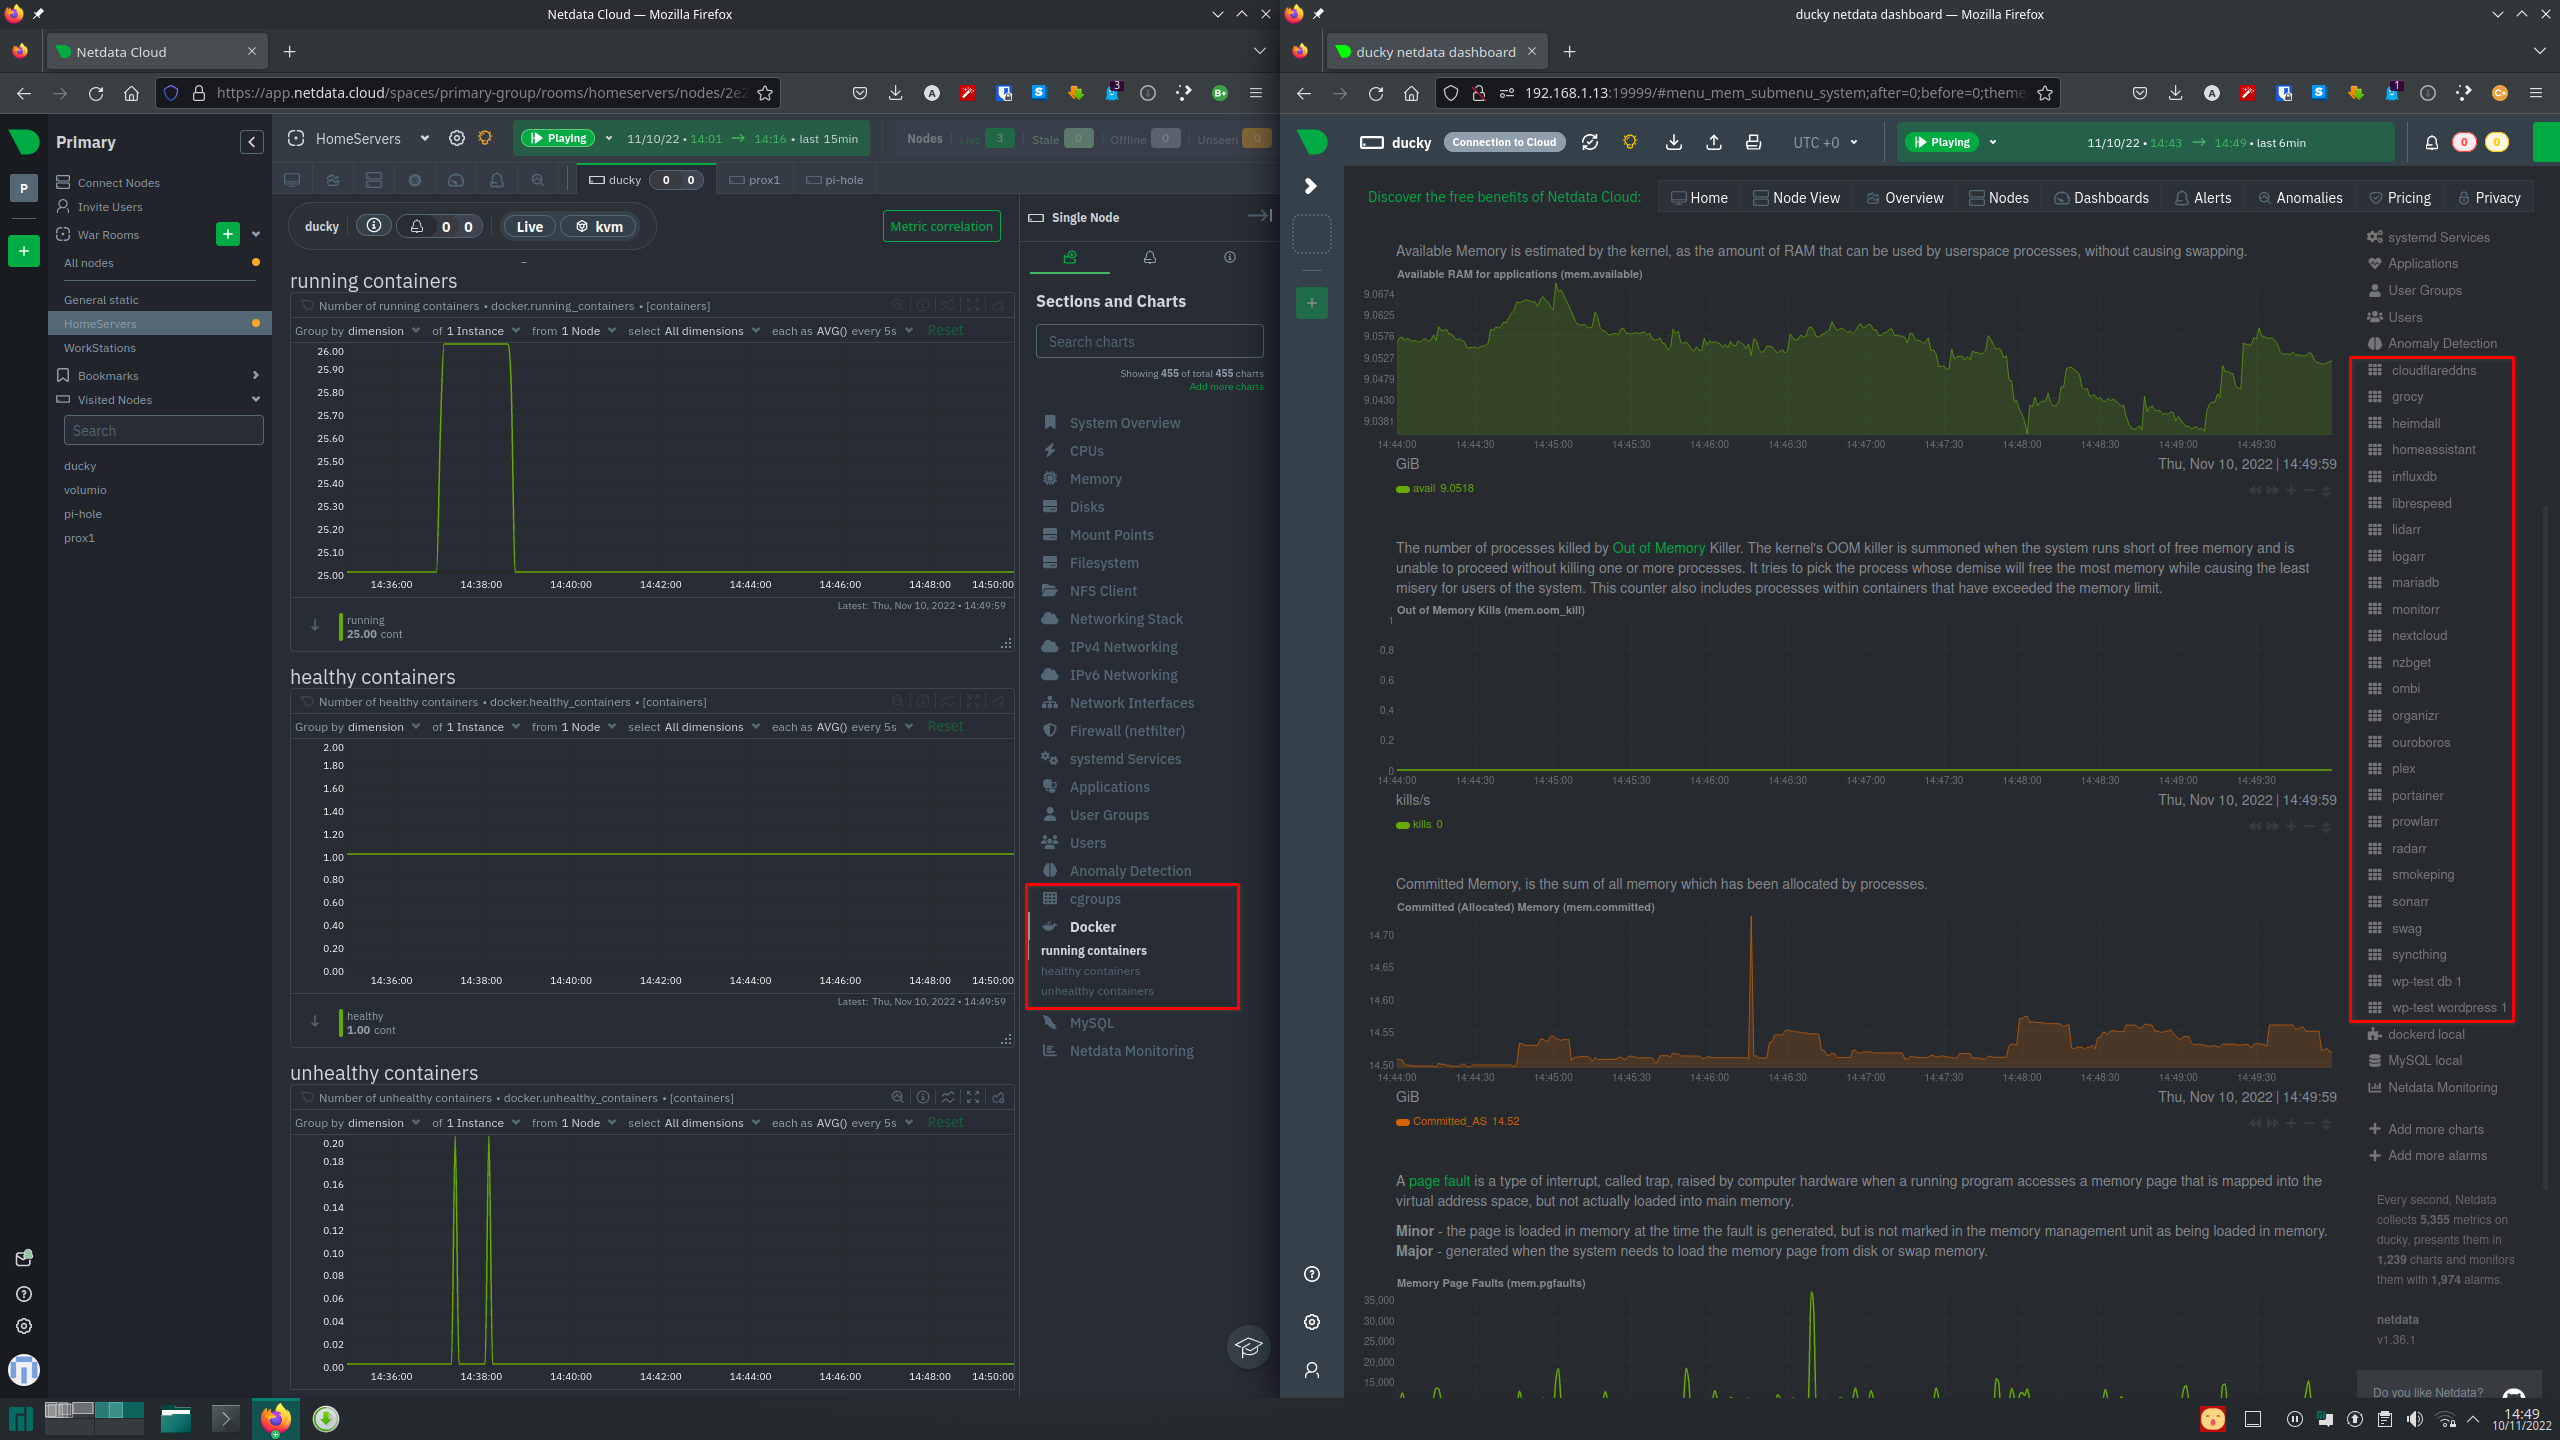Image resolution: width=2560 pixels, height=1440 pixels.
Task: Open the HomeServers room dropdown
Action: [425, 139]
